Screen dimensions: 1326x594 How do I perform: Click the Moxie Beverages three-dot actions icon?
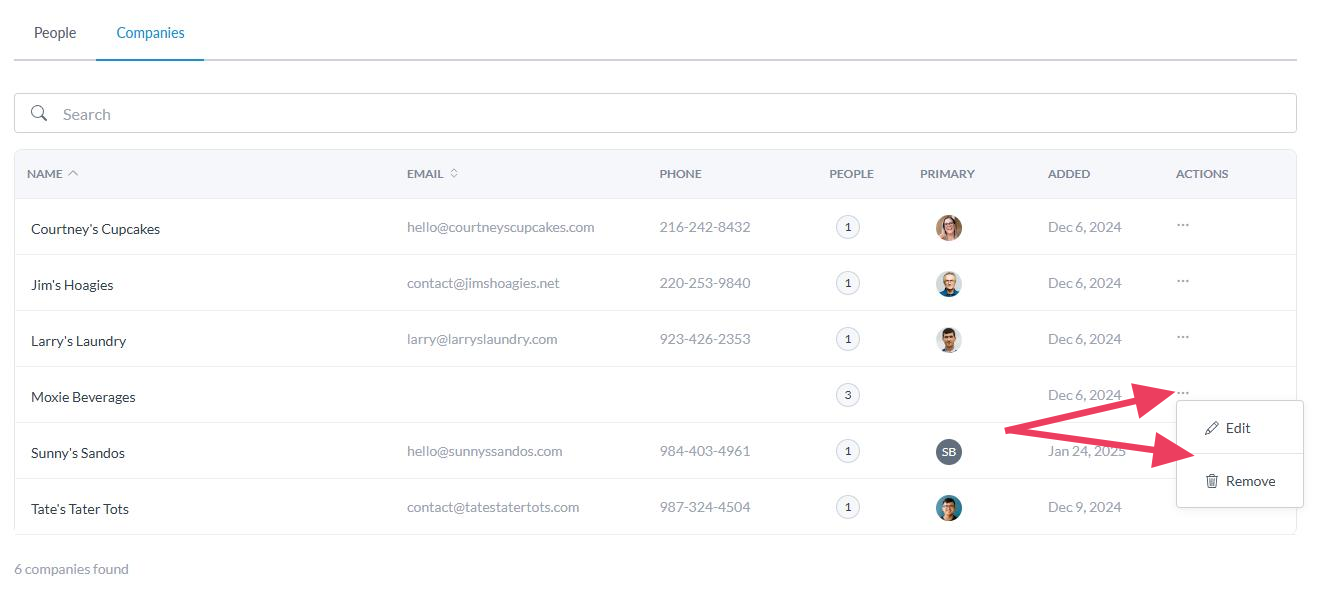(x=1183, y=392)
